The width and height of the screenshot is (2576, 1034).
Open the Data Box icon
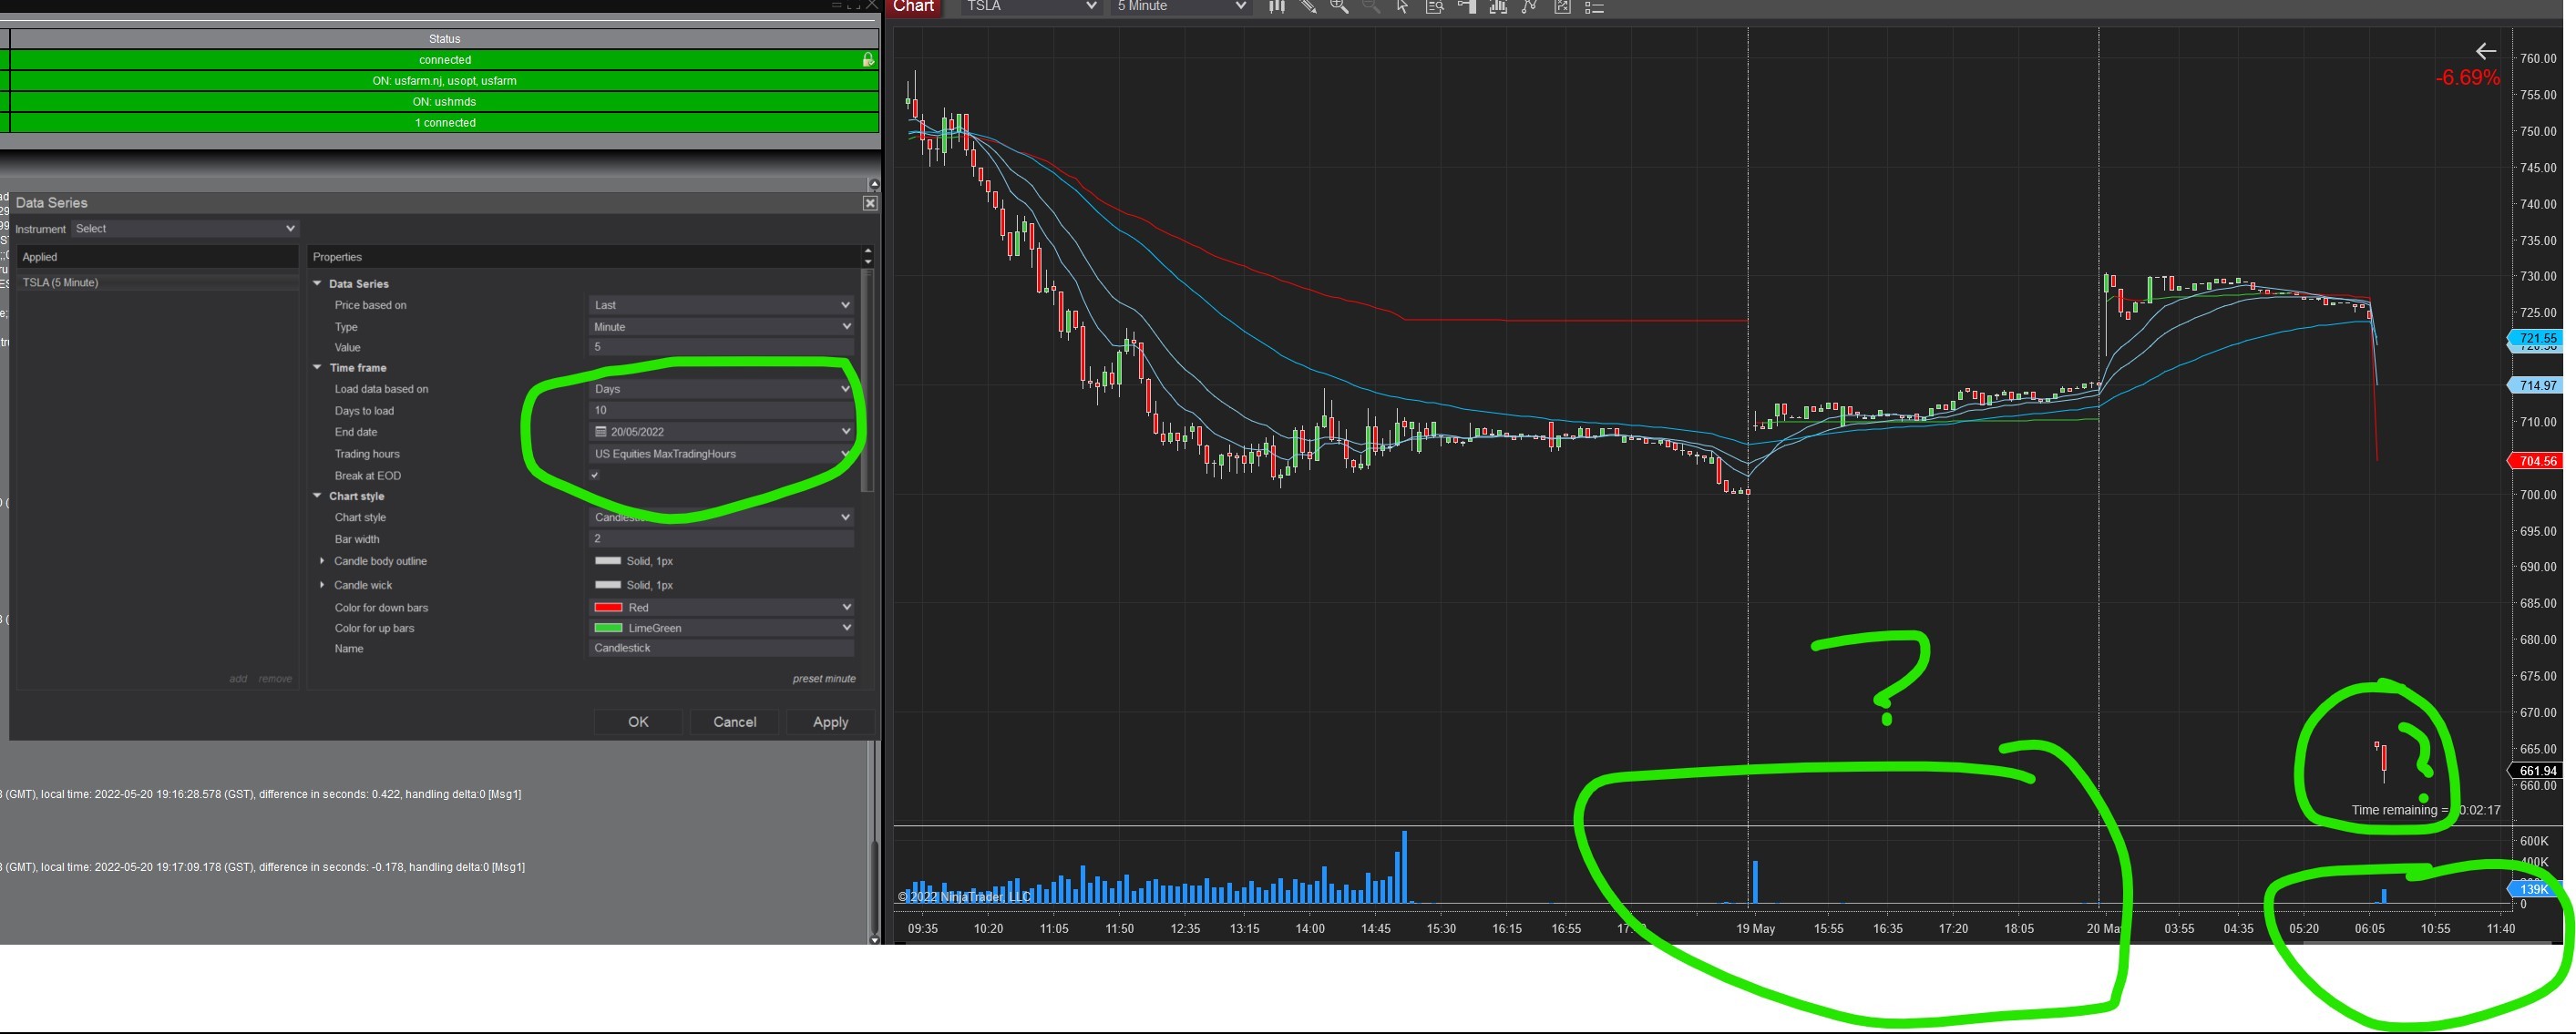tap(1434, 7)
